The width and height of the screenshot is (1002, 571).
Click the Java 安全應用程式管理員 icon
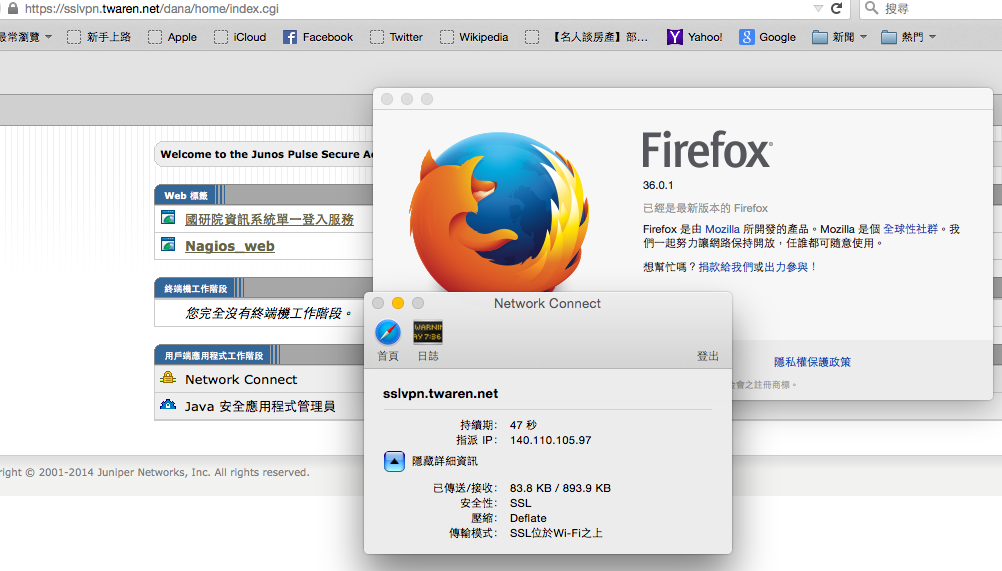point(168,406)
